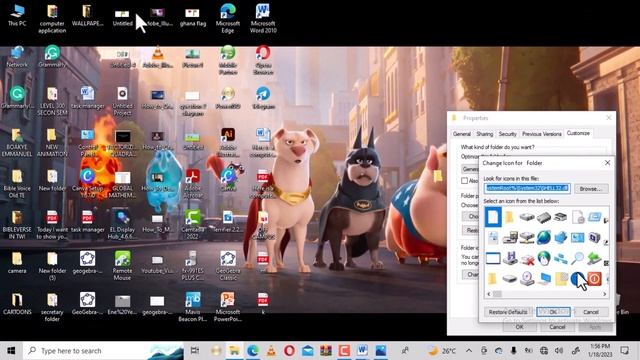Open the weather widget showing 26°C

click(x=442, y=351)
